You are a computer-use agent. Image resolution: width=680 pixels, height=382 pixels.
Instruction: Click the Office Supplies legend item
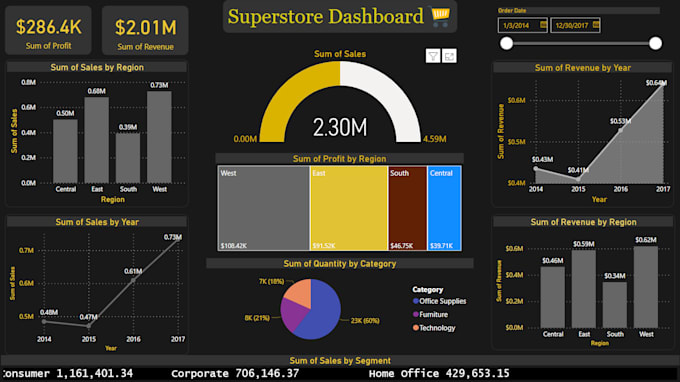coord(439,301)
